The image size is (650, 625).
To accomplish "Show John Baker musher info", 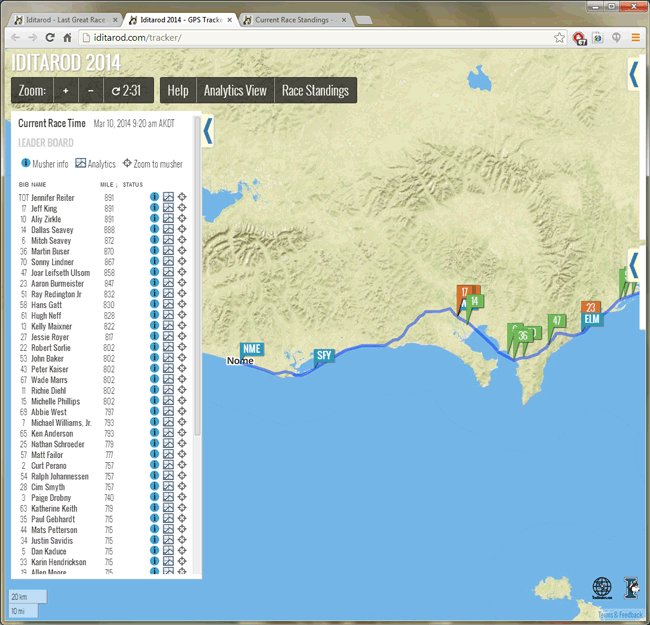I will point(154,358).
